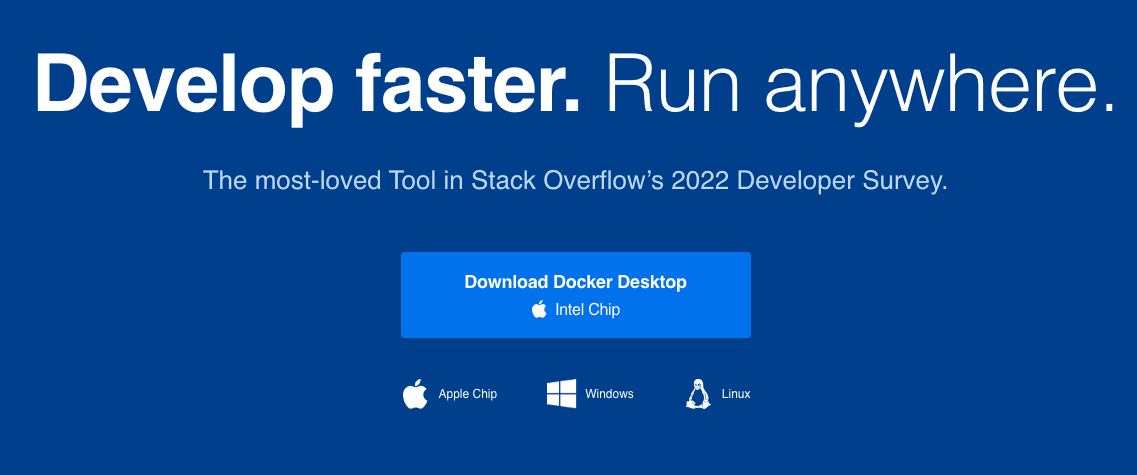Click the Apple logo next to Apple Chip
Viewport: 1137px width, 475px height.
tap(415, 394)
